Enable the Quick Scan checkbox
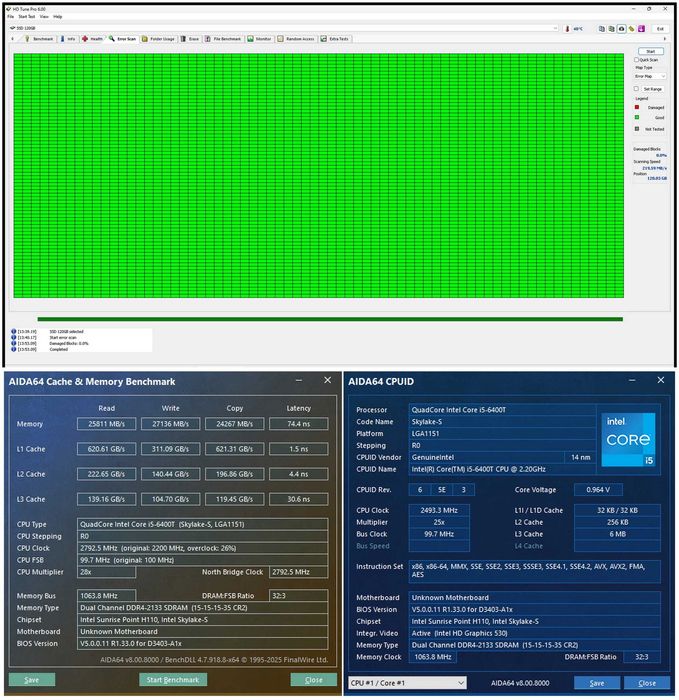The height and width of the screenshot is (700, 679). tap(637, 60)
